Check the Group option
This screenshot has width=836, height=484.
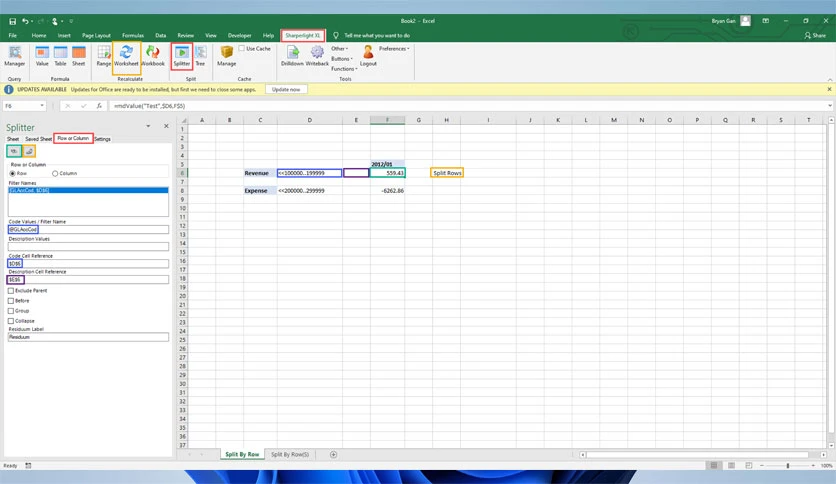coord(11,311)
